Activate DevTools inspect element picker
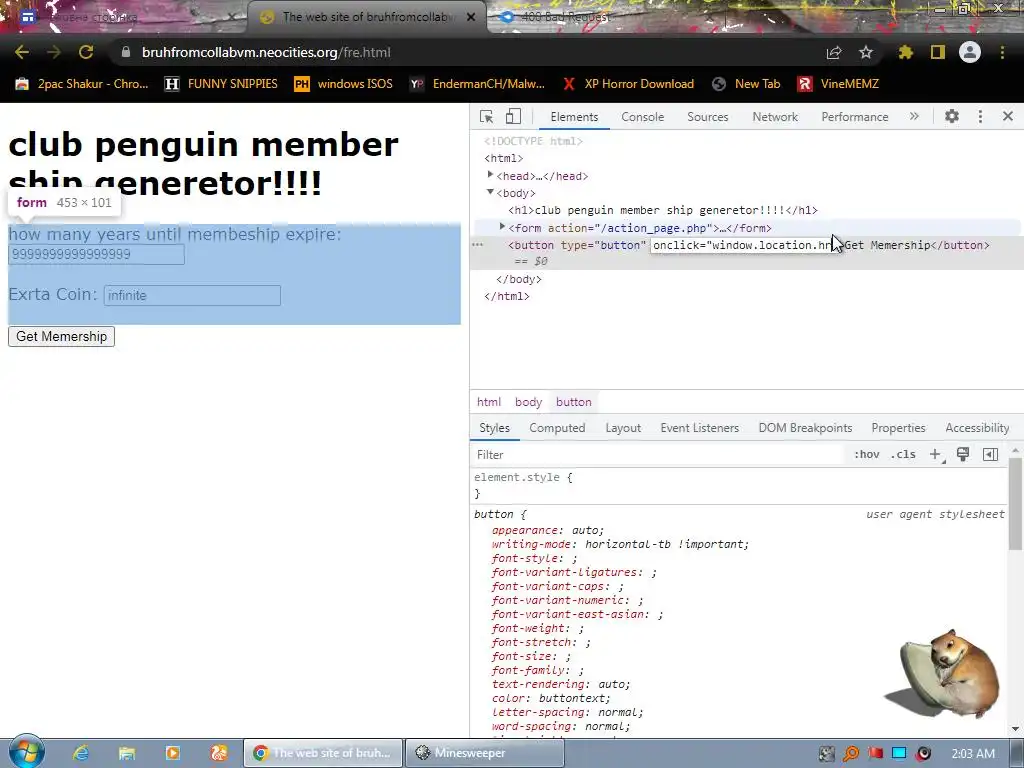This screenshot has height=768, width=1024. [486, 117]
